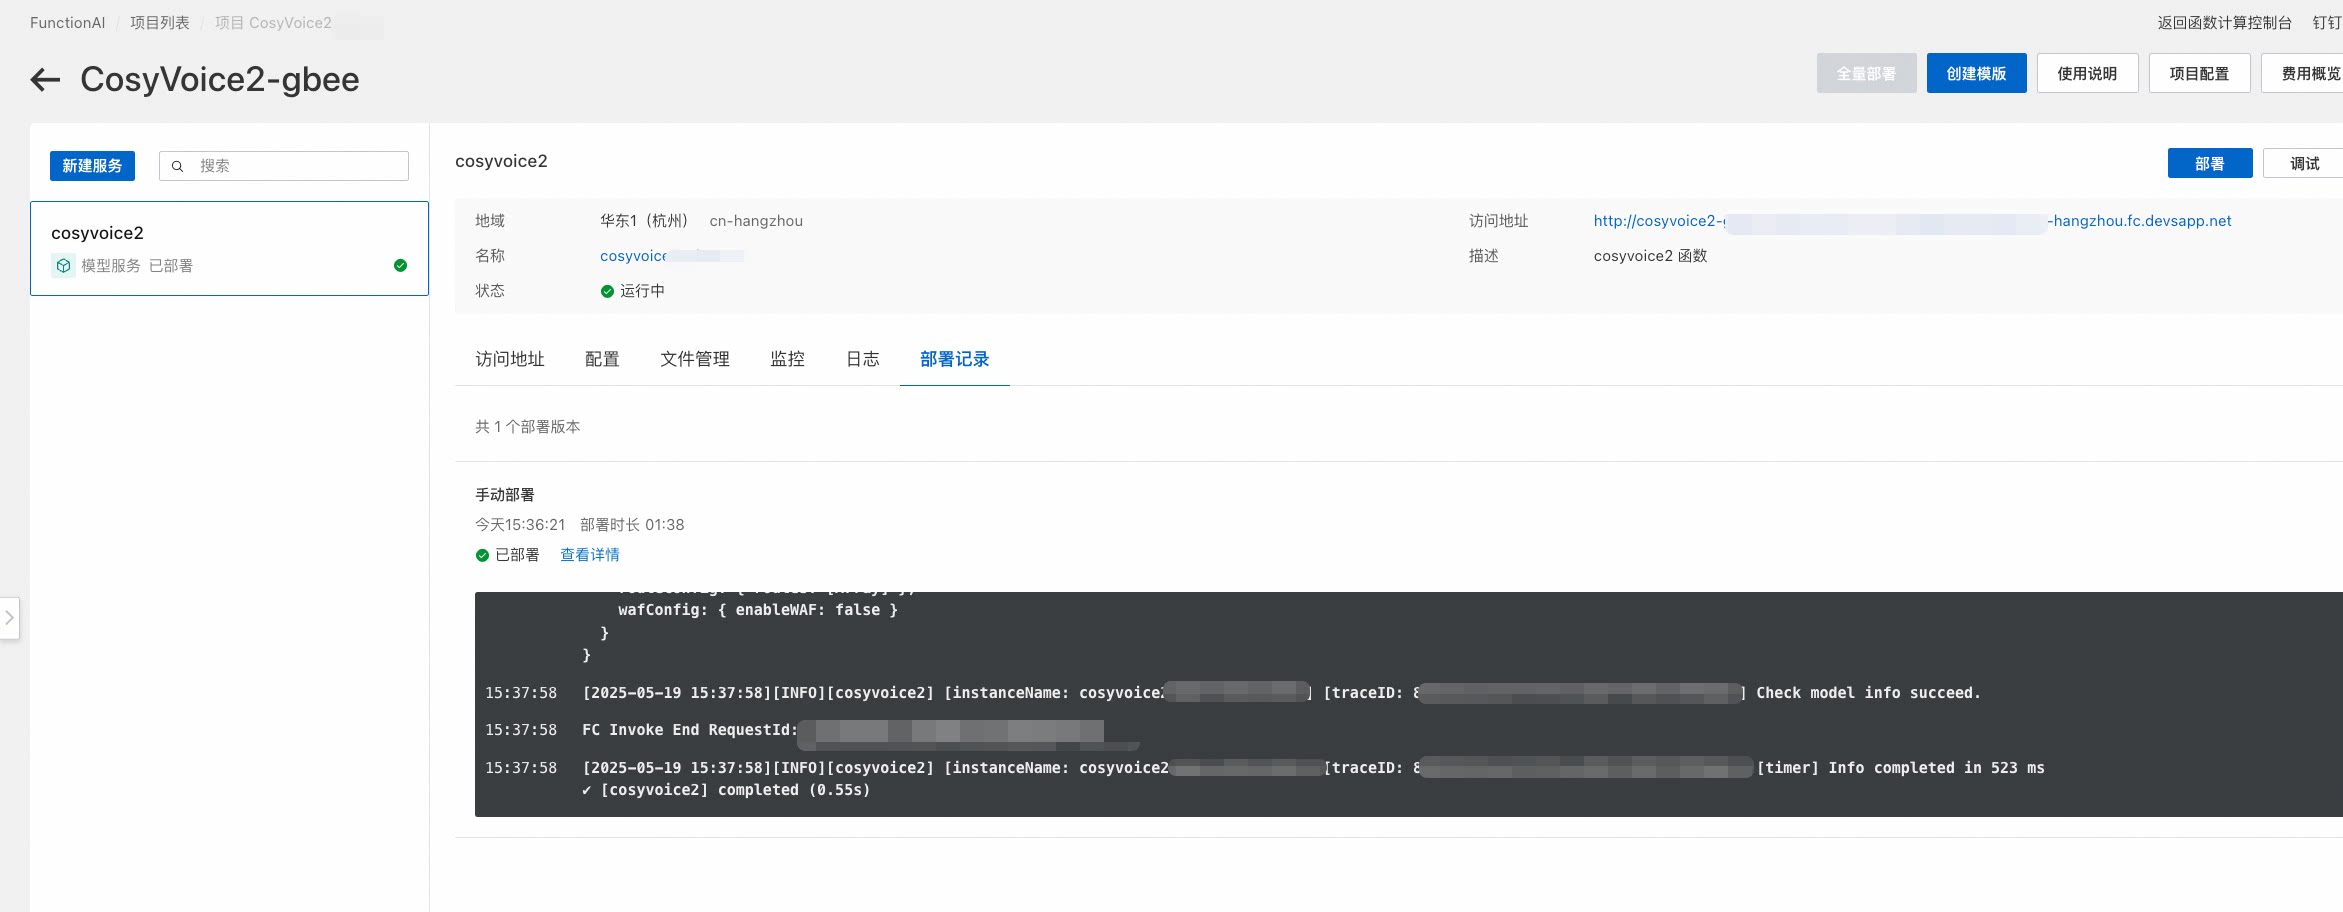Click the green 已部署 checkmark icon
Screen dimensions: 2343x912
(x=482, y=555)
